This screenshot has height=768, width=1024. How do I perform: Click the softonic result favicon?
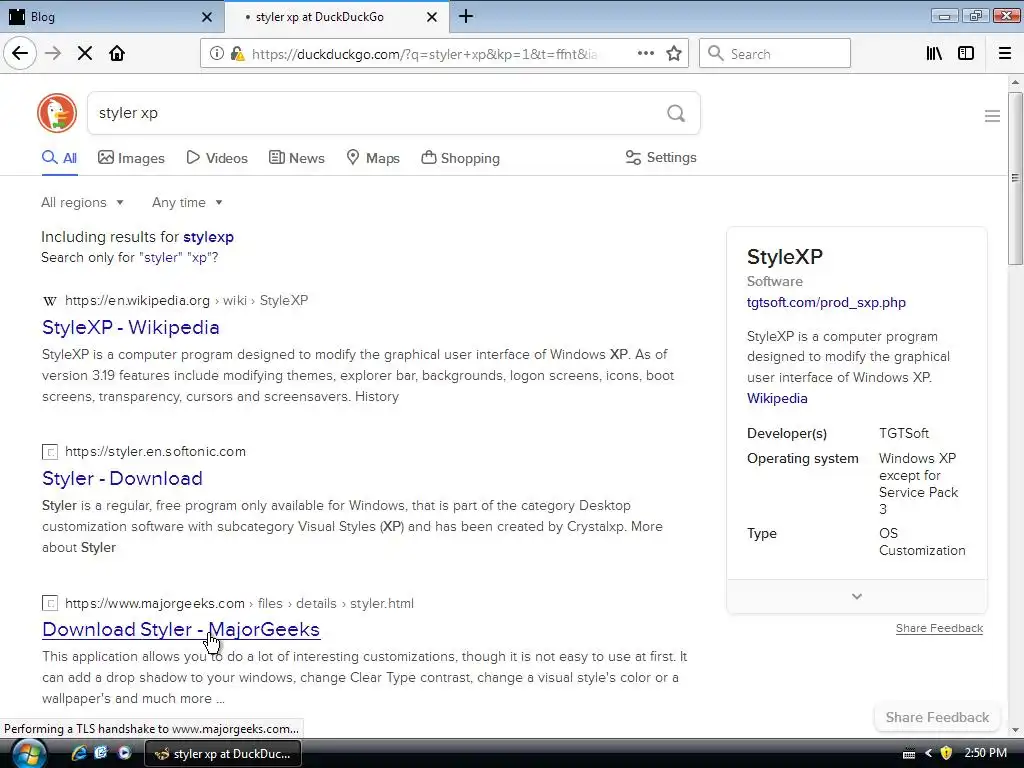tap(50, 452)
